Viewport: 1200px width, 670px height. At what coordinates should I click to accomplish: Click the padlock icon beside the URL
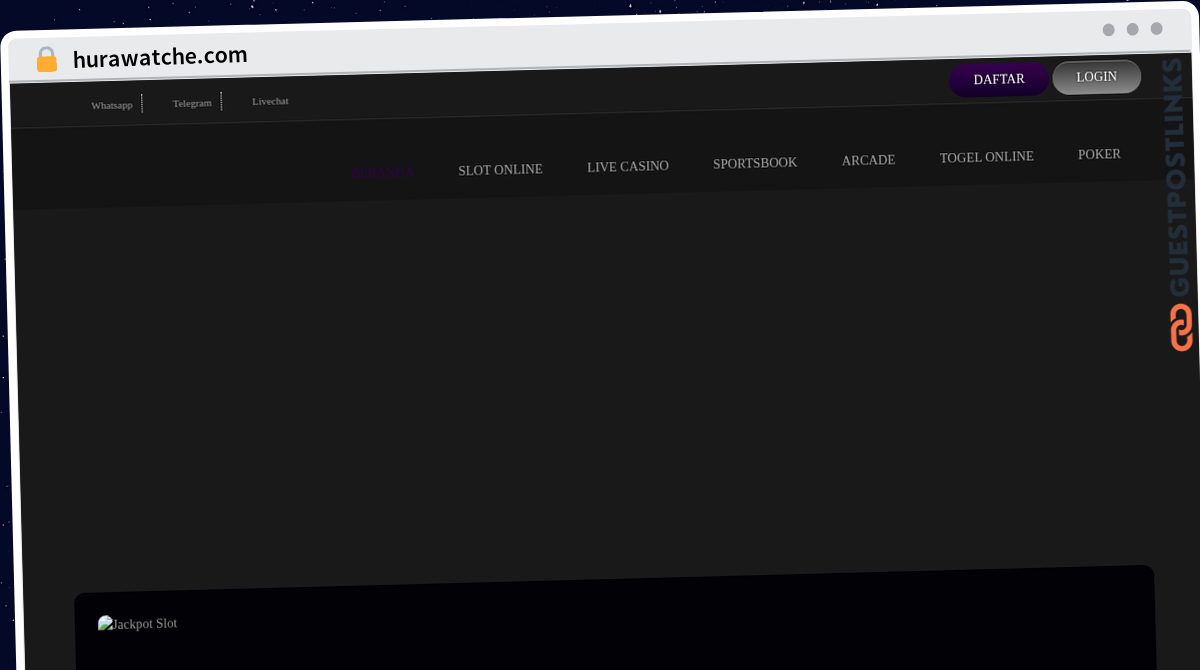[46, 60]
